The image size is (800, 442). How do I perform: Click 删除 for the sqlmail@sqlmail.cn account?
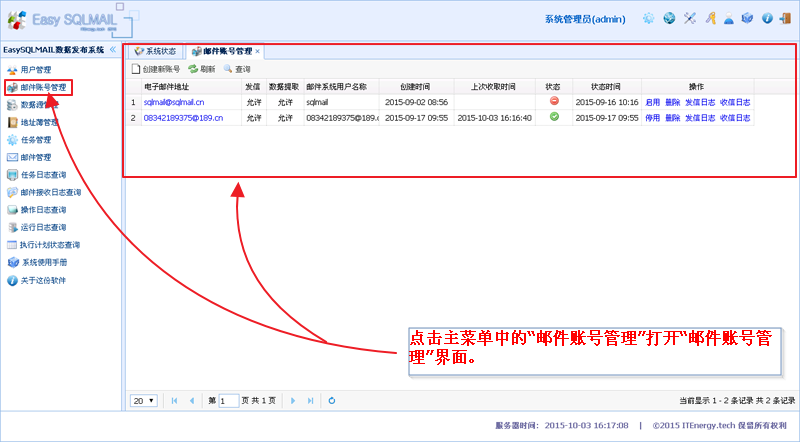(x=672, y=102)
